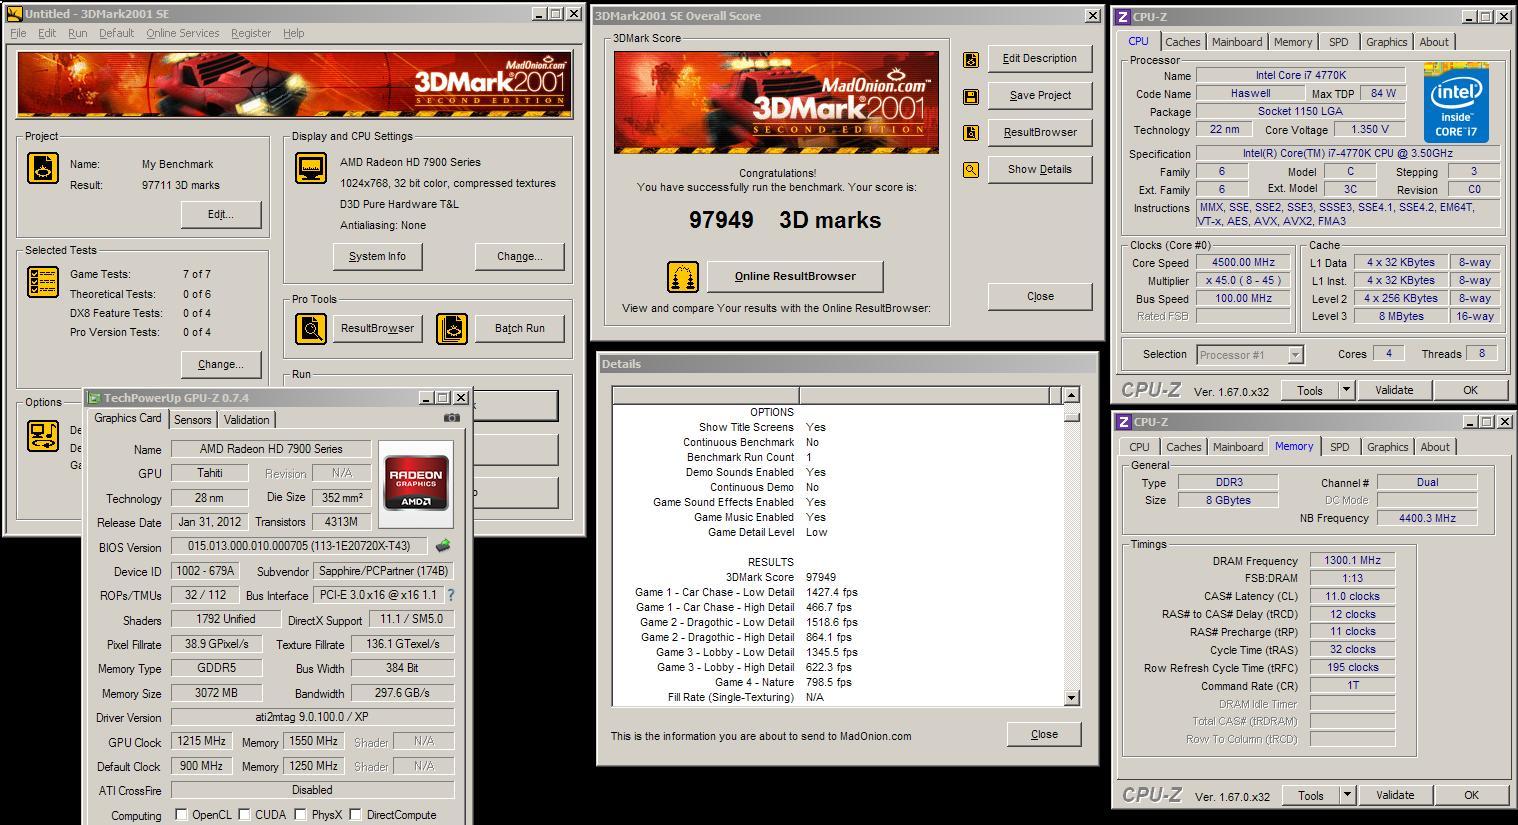The width and height of the screenshot is (1518, 825).
Task: Open the Help menu in 3DMark2001
Action: 293,33
